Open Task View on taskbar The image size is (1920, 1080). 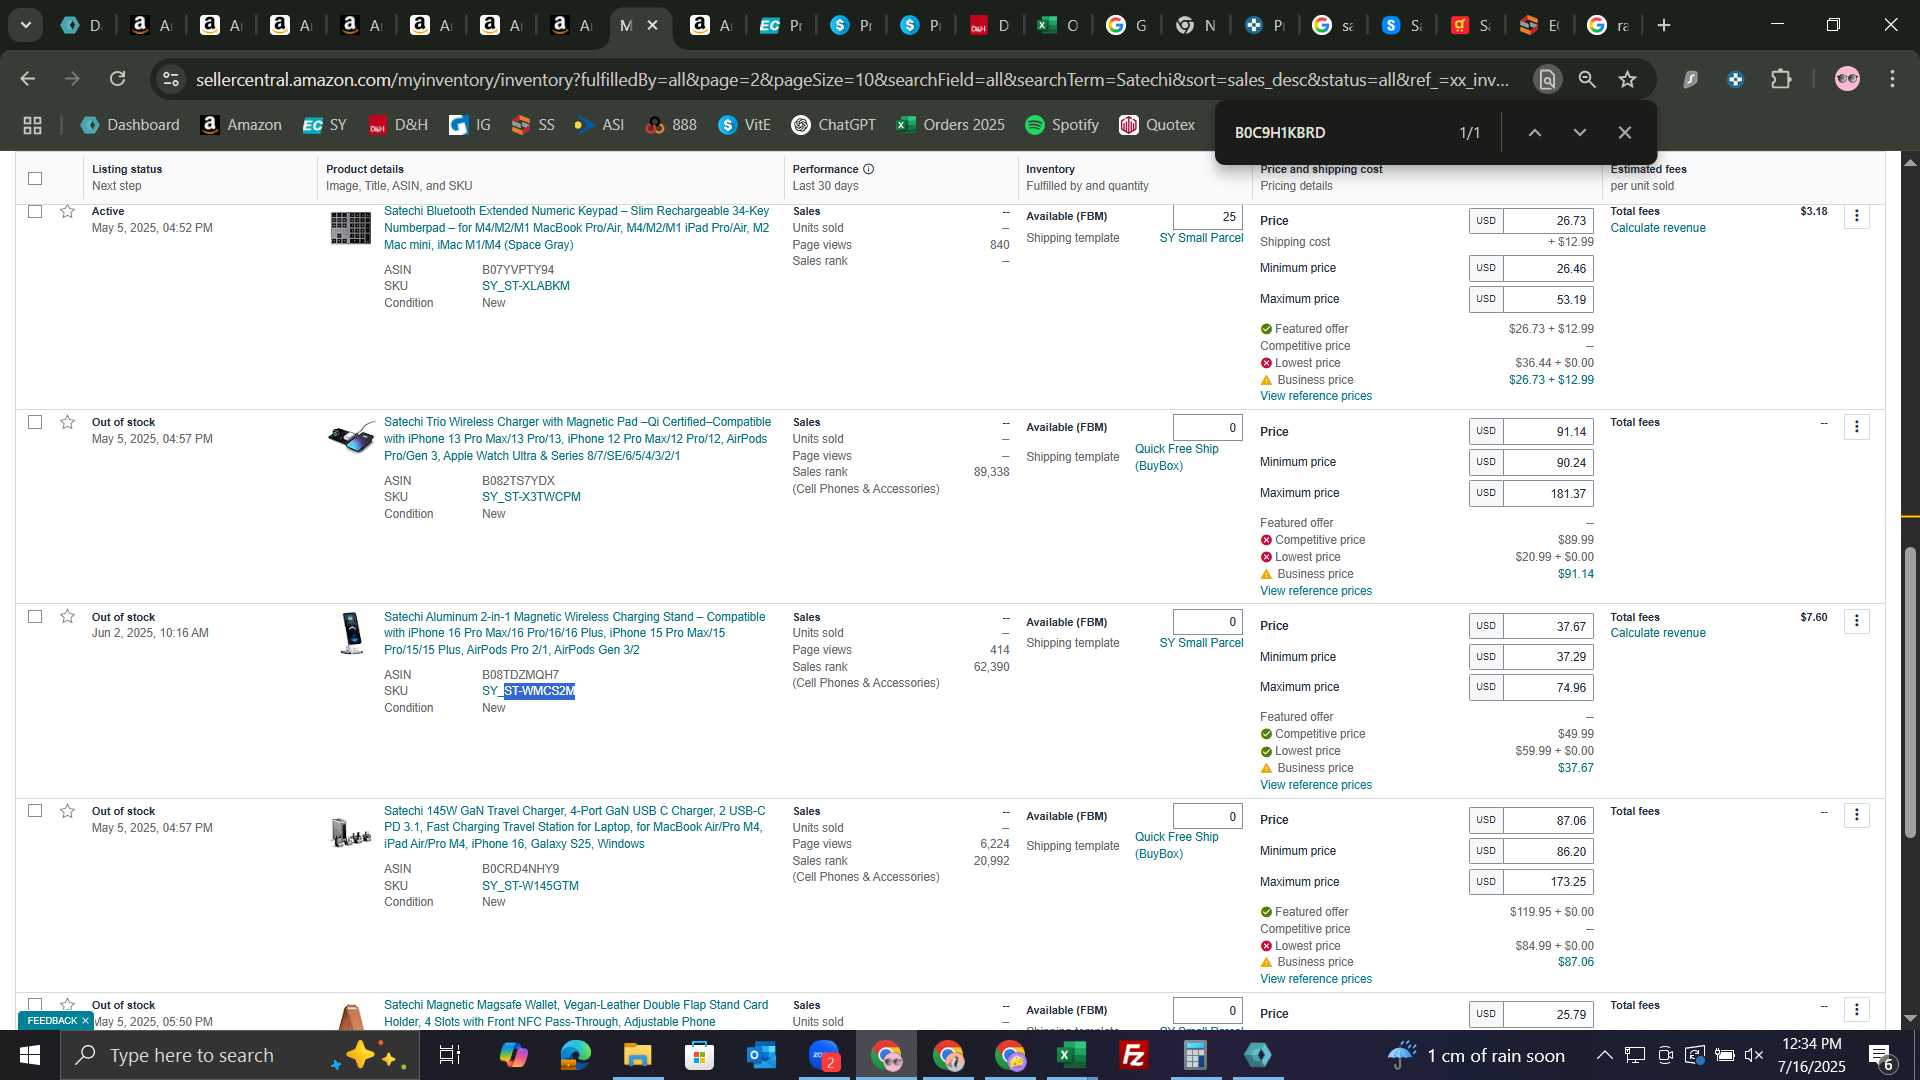[x=450, y=1055]
